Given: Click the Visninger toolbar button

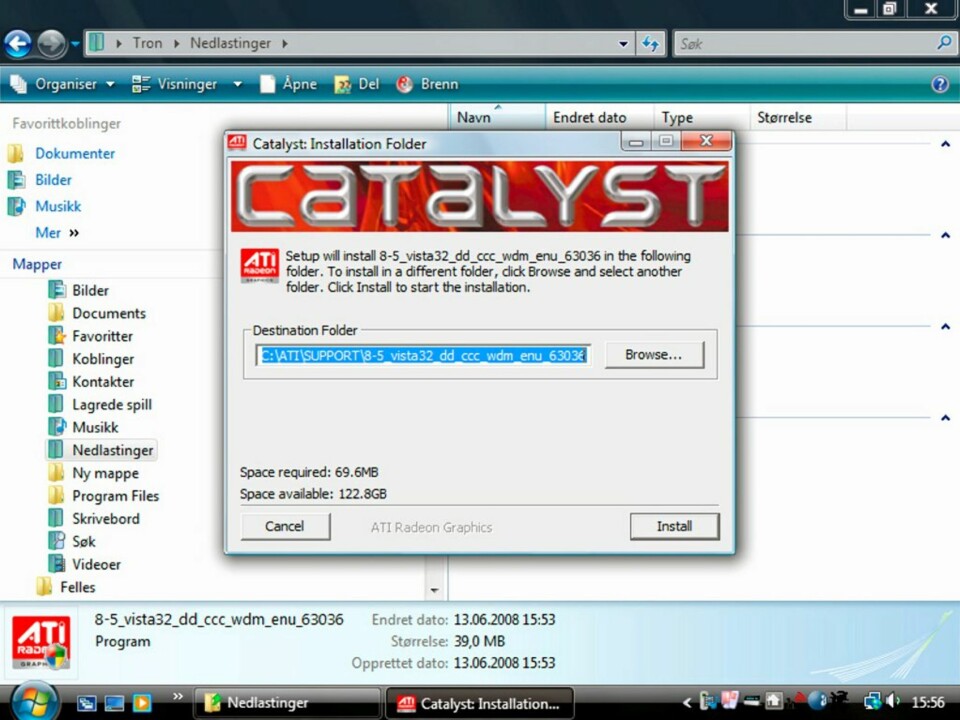Looking at the screenshot, I should (175, 84).
